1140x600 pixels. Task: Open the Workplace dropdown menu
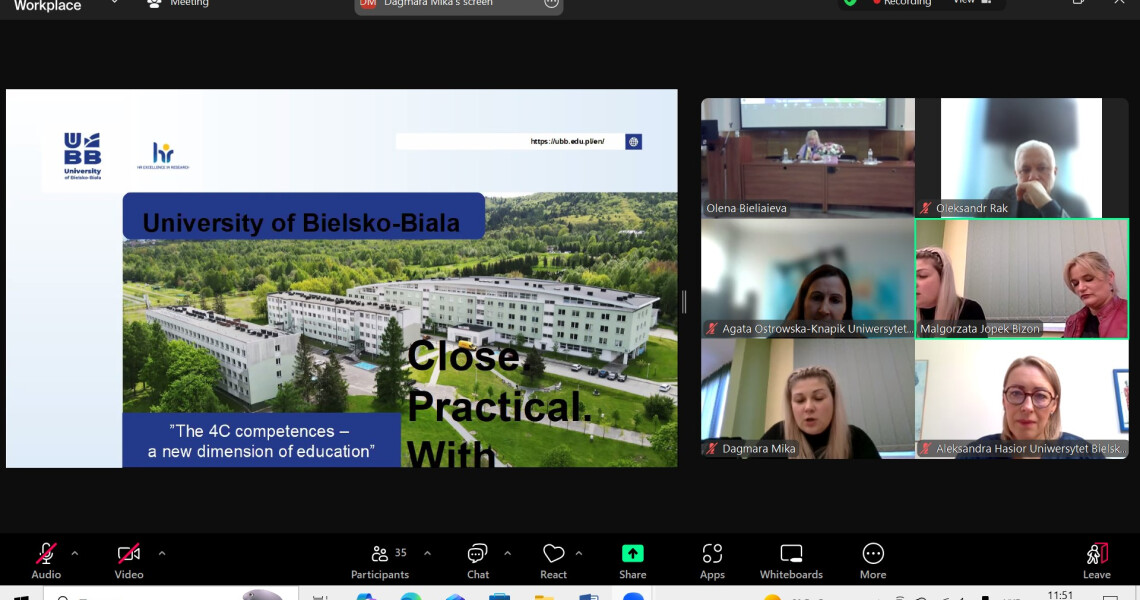[x=114, y=3]
